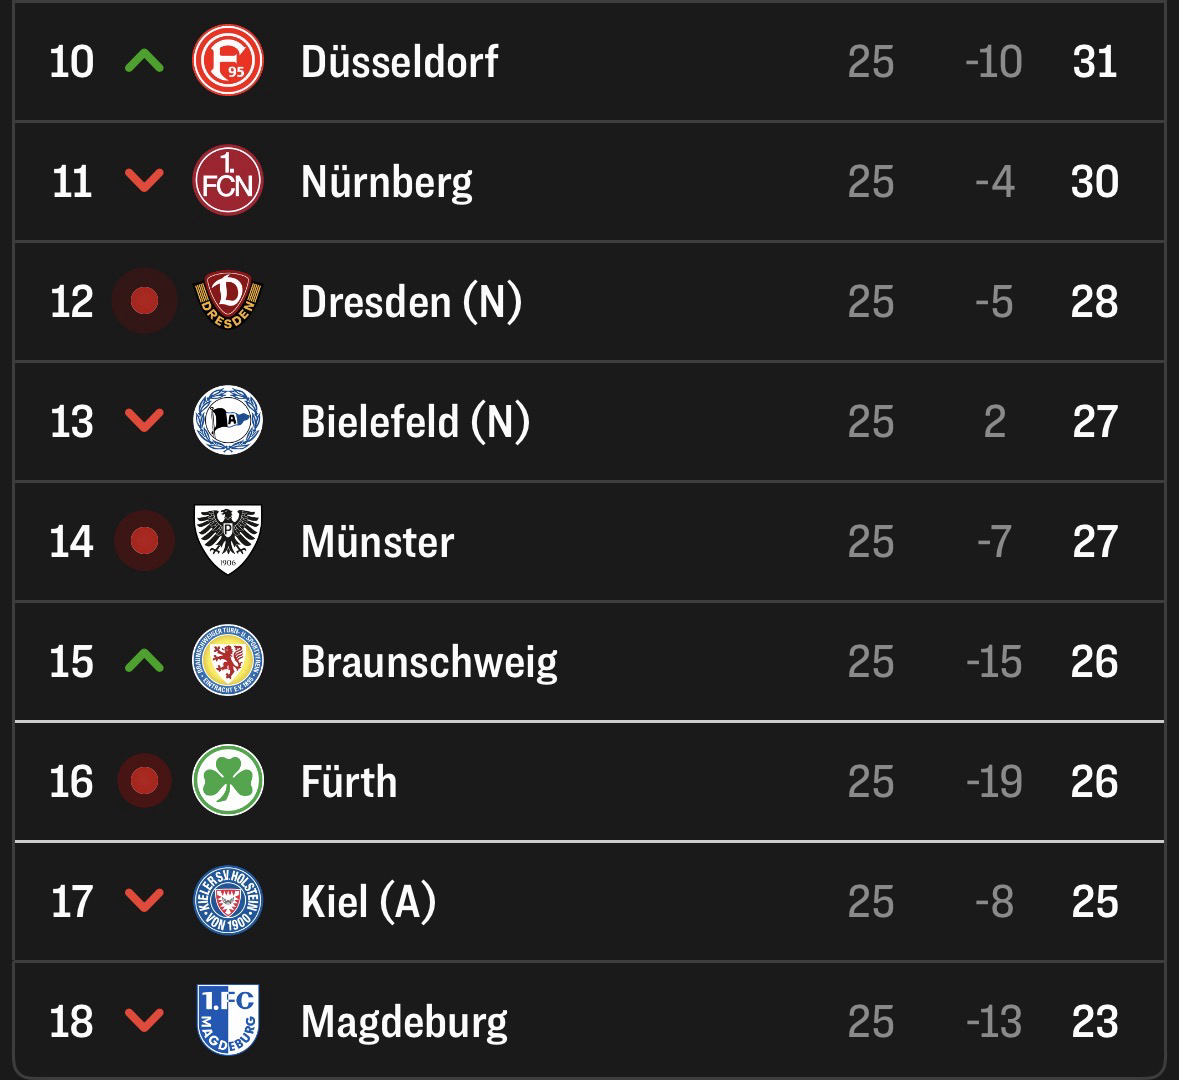
Task: Click the 1. FC Magdeburg badge
Action: 227,1020
